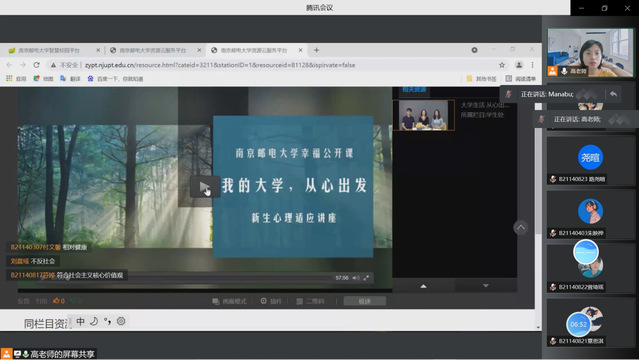Open the Chrome profile avatar icon
This screenshot has height=360, width=639.
[519, 65]
